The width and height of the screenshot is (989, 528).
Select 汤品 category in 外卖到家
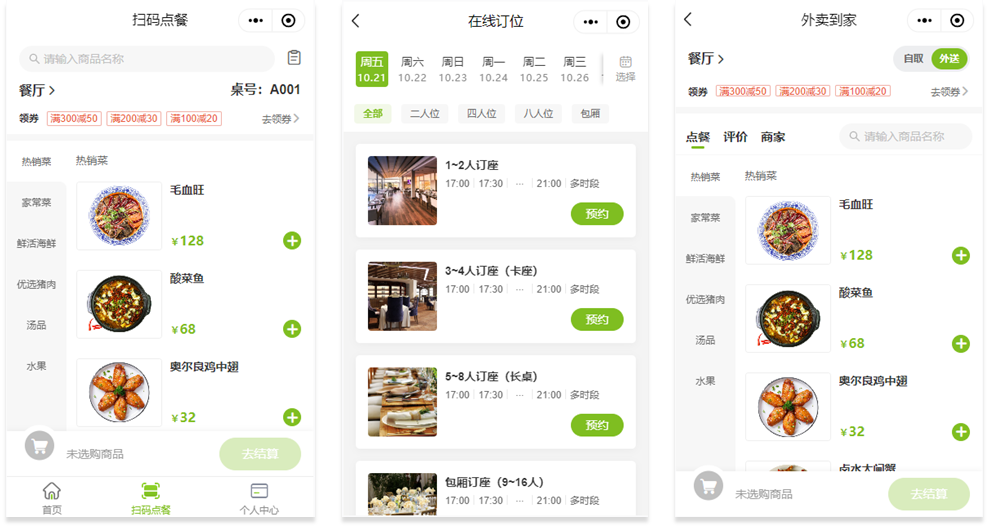click(705, 340)
